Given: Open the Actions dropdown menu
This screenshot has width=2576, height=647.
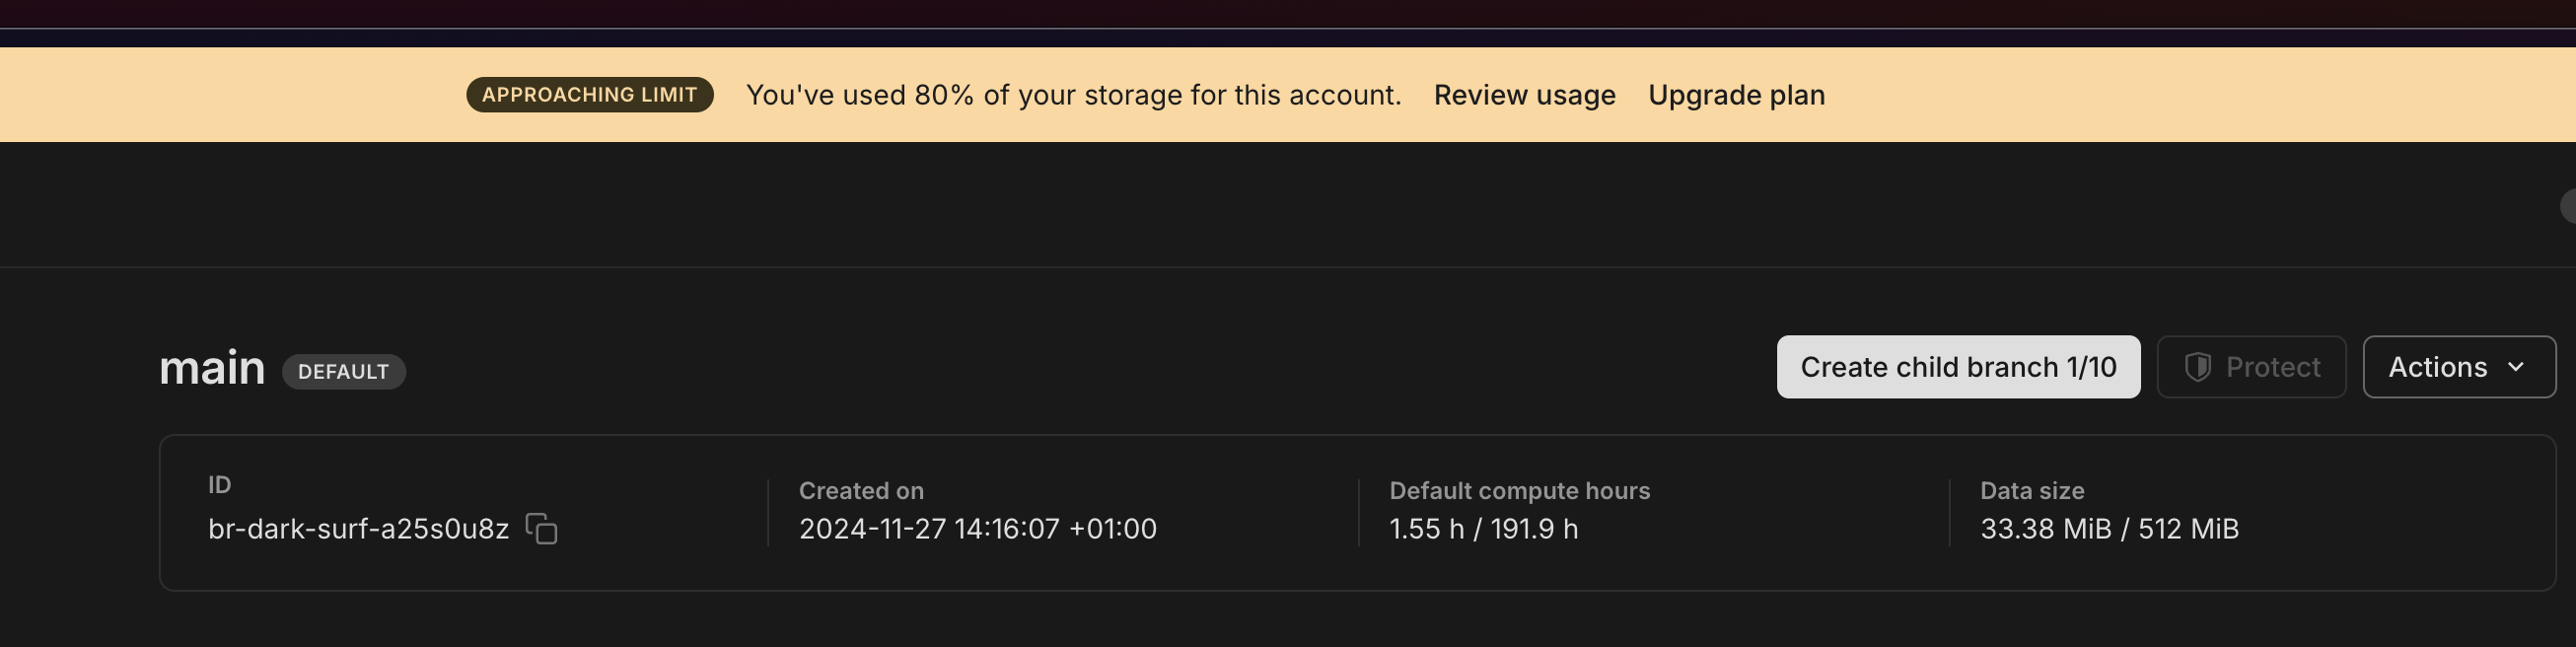Looking at the screenshot, I should 2458,367.
